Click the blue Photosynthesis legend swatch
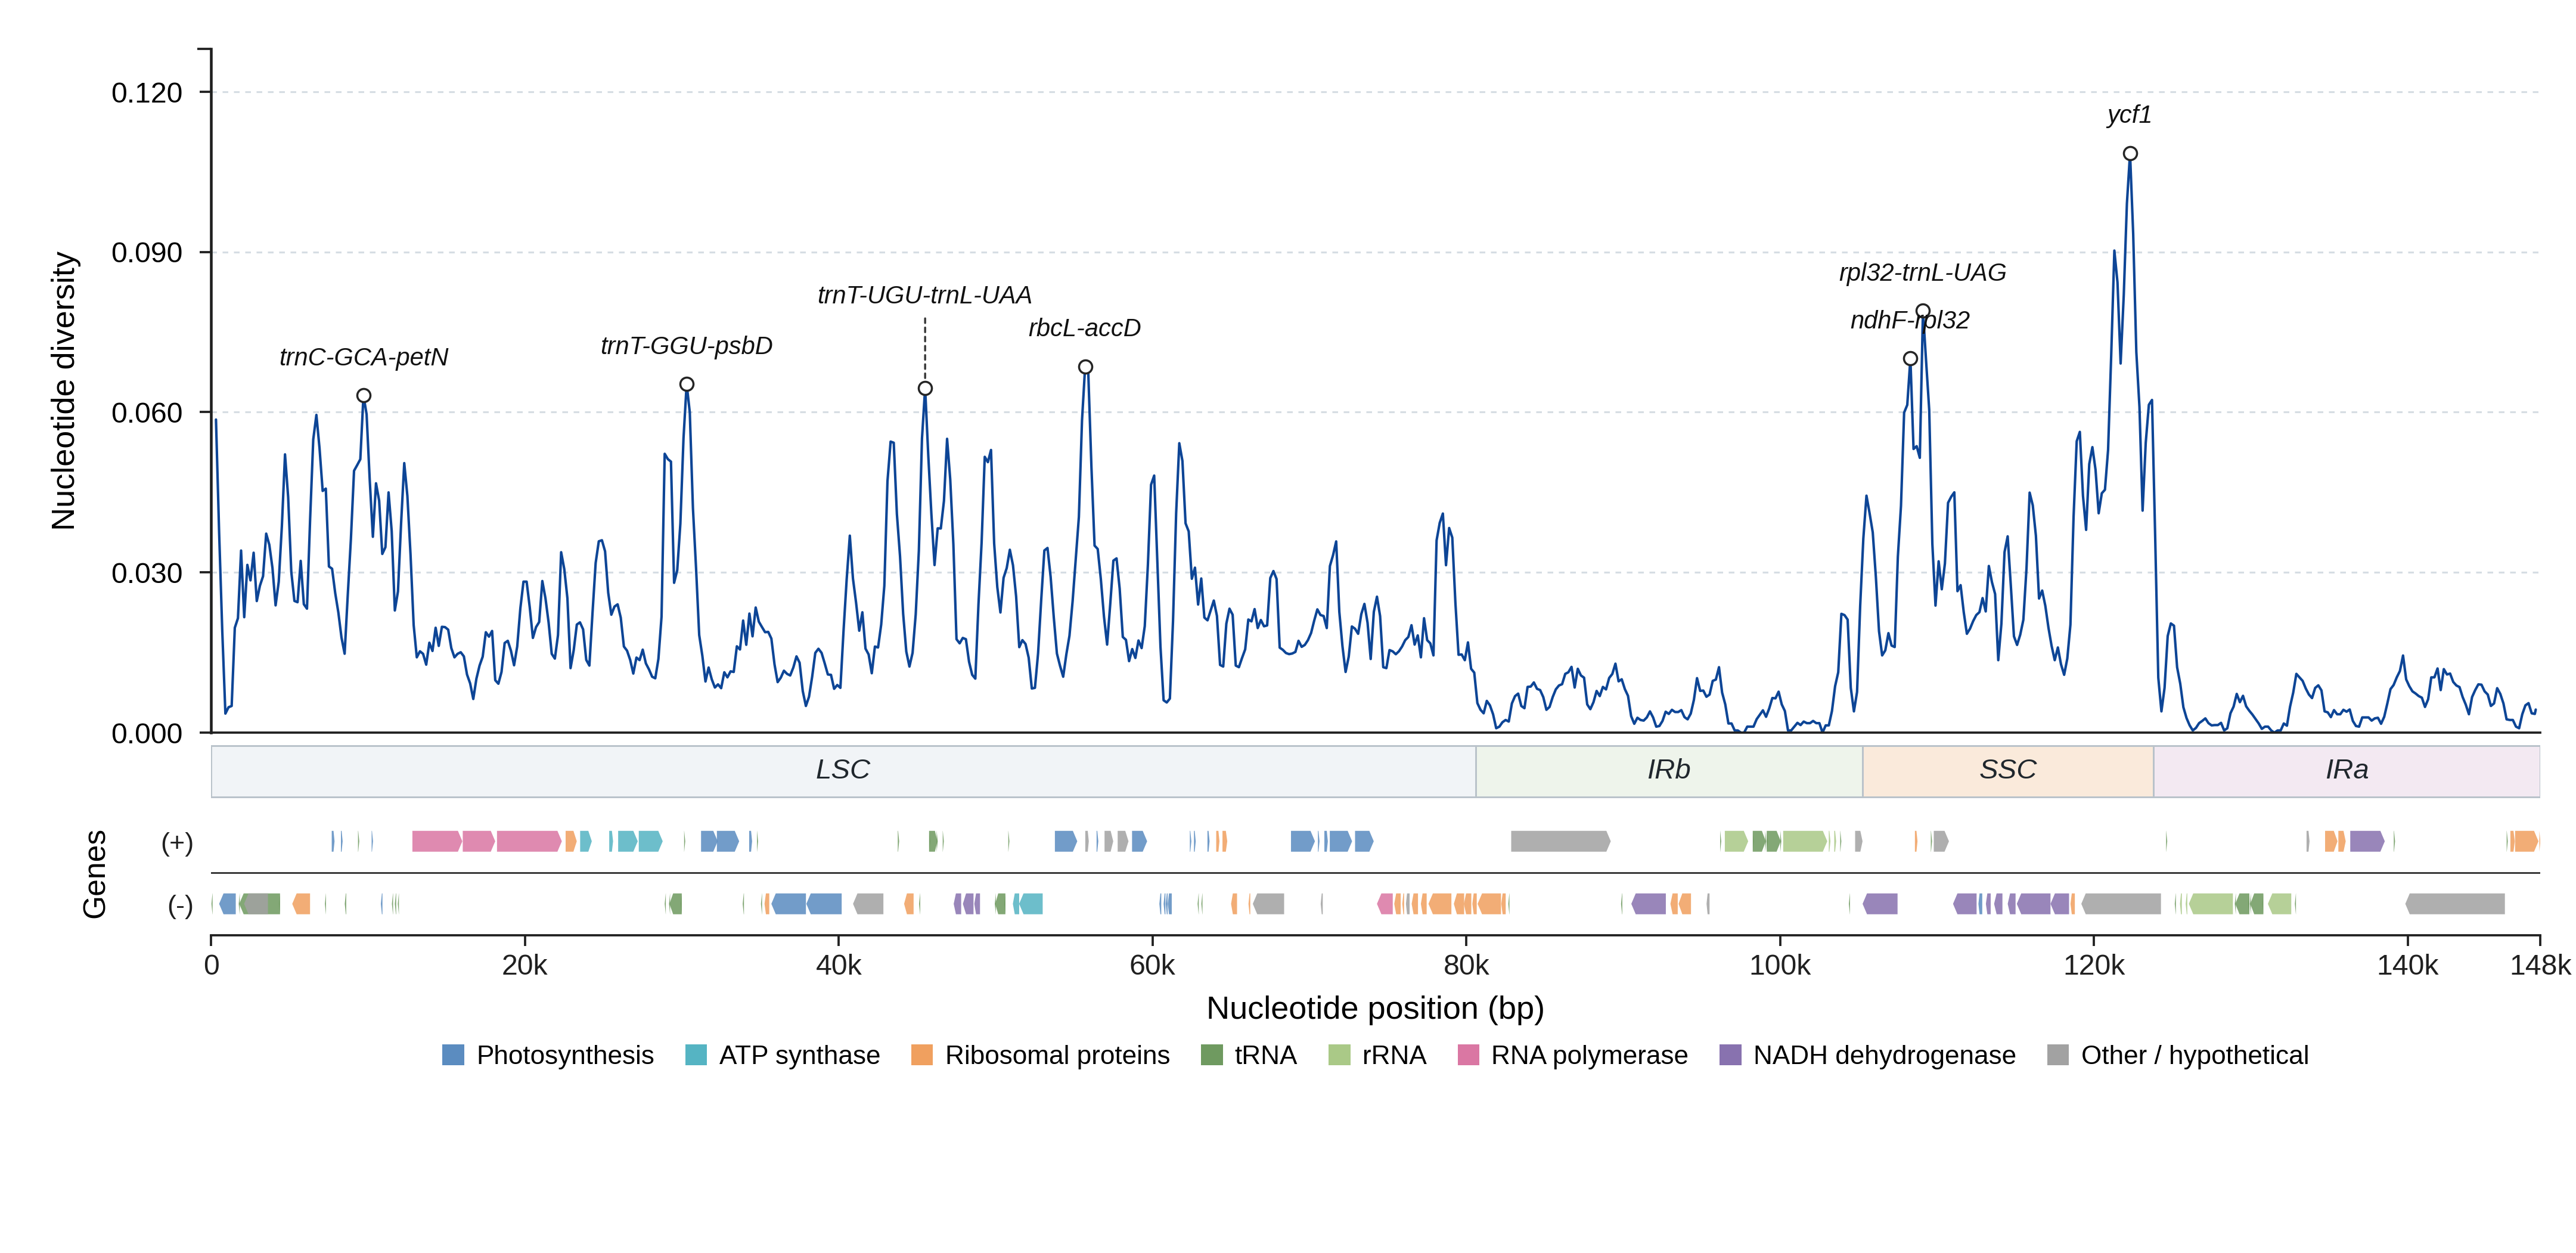This screenshot has width=2576, height=1253. coord(453,1055)
